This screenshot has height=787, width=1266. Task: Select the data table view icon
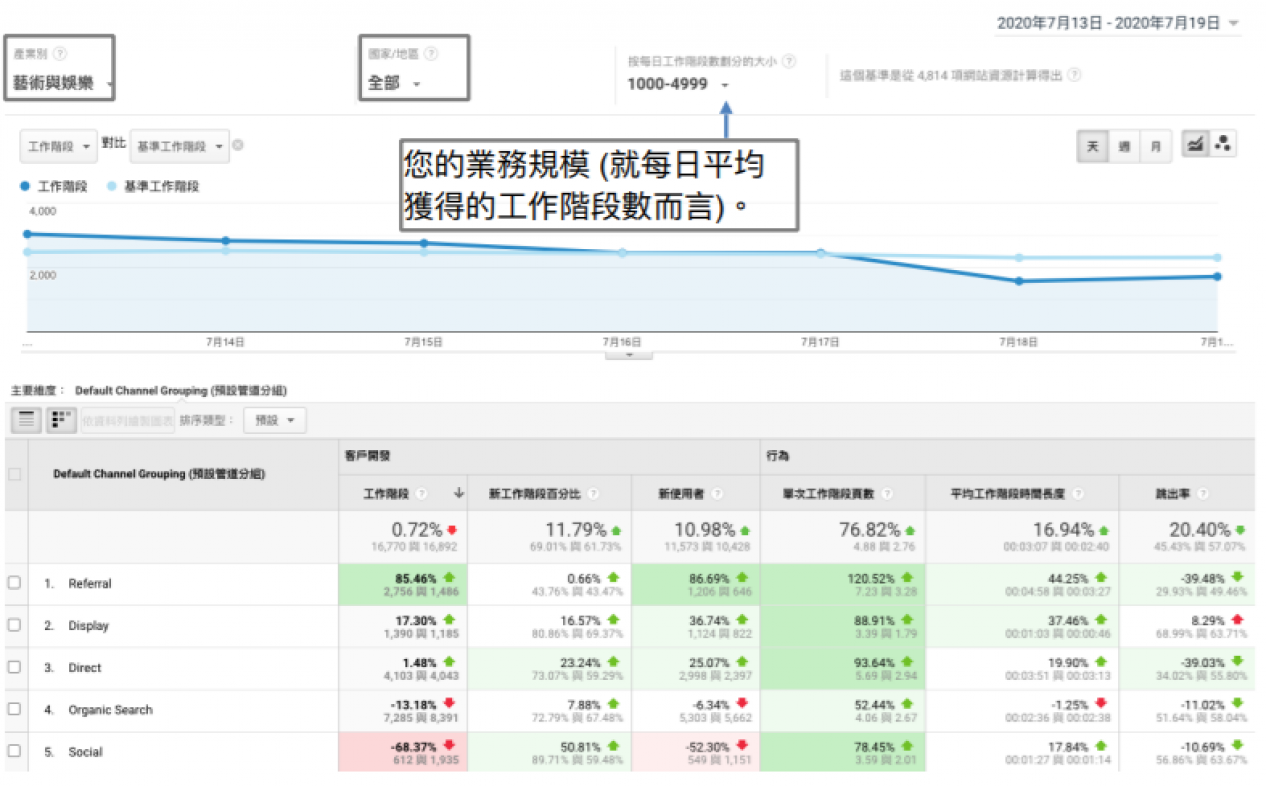[x=27, y=420]
